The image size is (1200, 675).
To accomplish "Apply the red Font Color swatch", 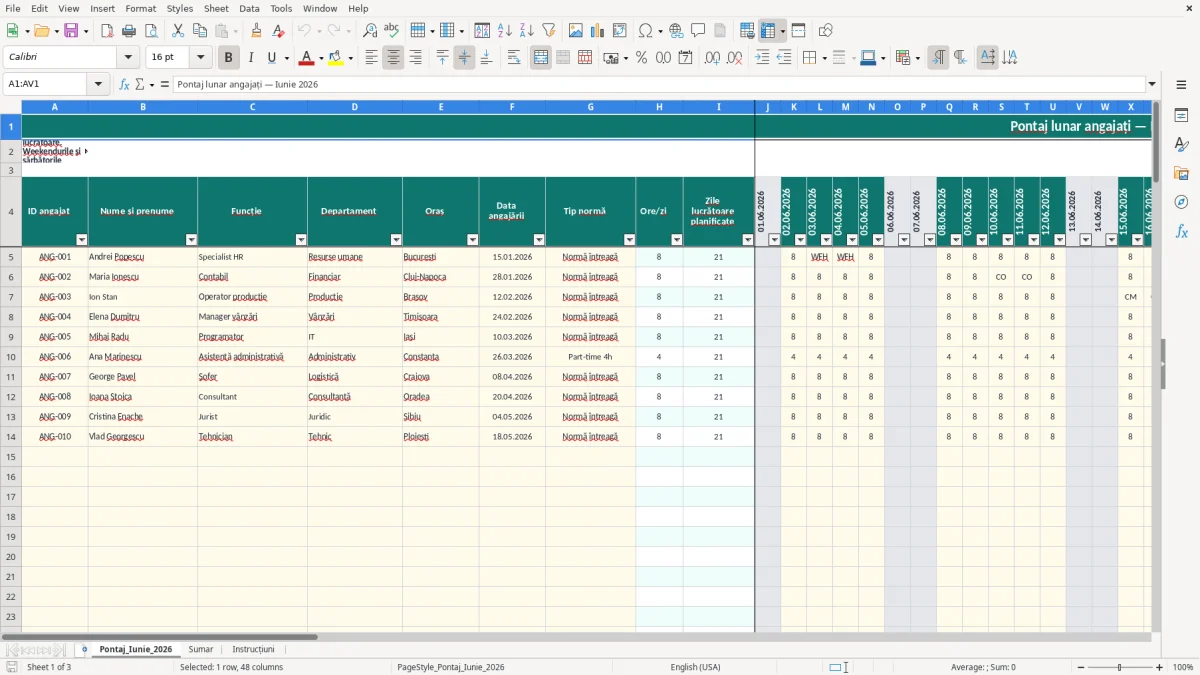I will click(x=306, y=58).
